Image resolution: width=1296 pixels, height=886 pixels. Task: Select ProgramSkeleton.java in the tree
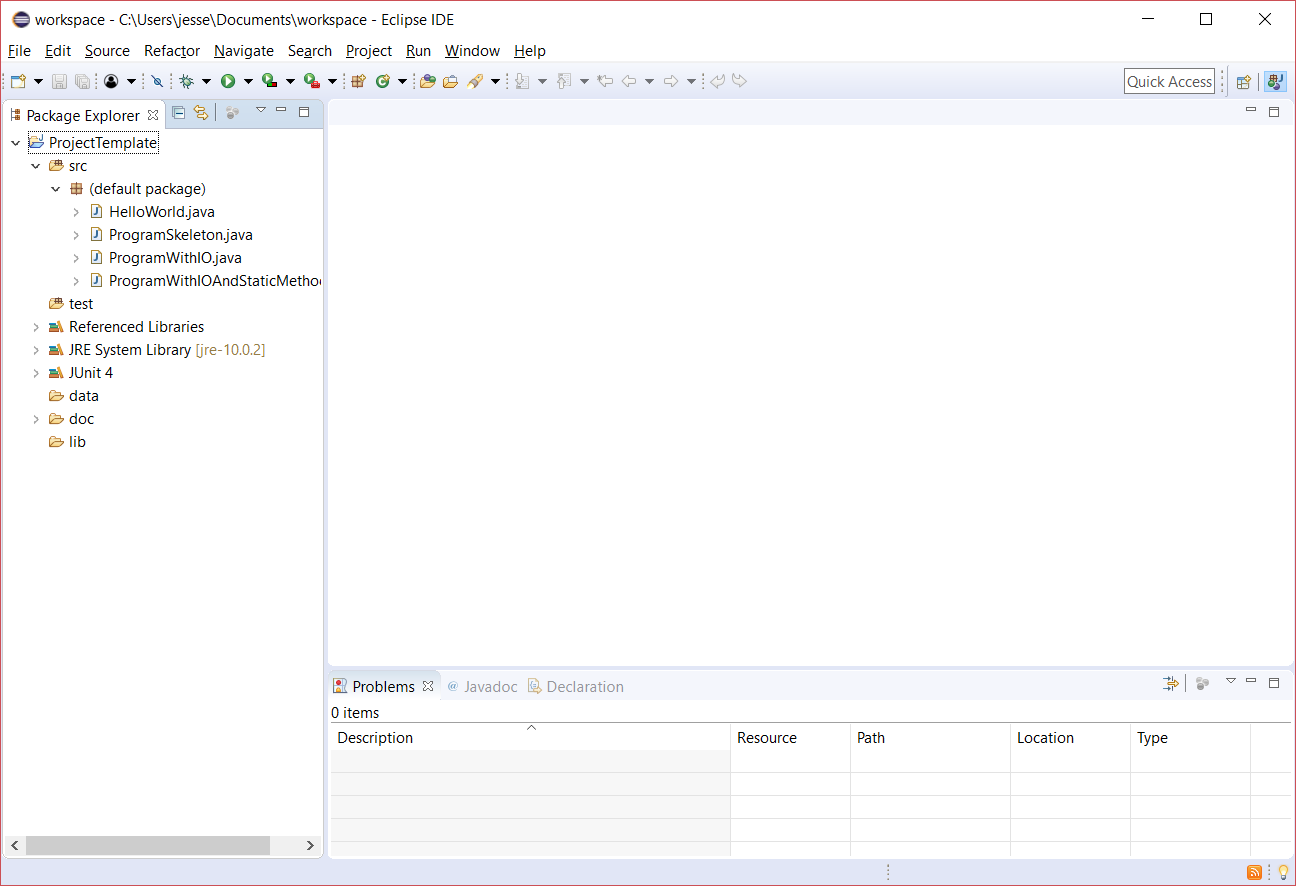(180, 235)
